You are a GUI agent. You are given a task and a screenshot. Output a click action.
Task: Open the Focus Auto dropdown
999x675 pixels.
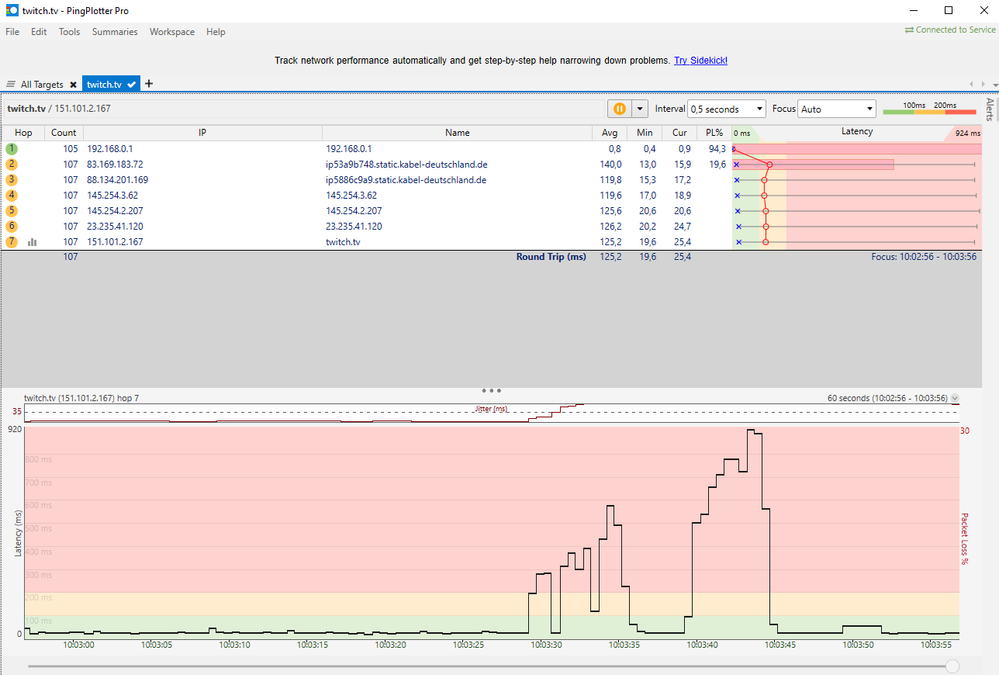point(837,109)
